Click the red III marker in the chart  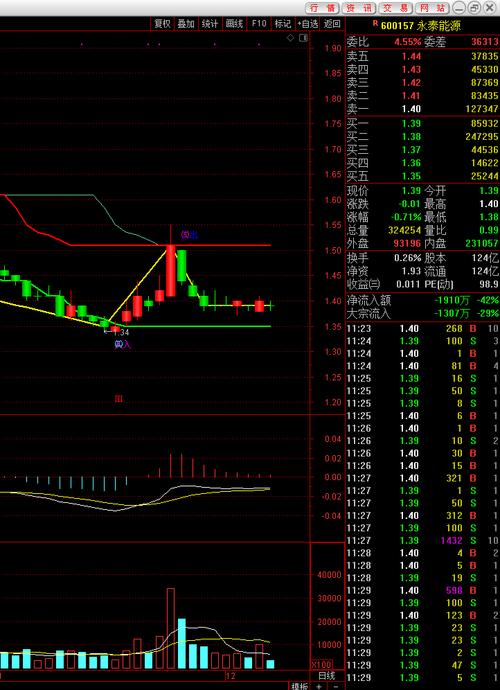tap(118, 399)
